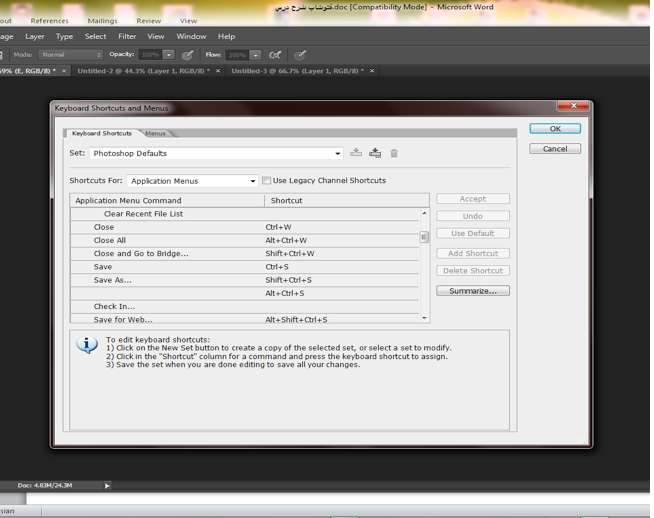Click the save shortcut set icon
Image resolution: width=654 pixels, height=518 pixels.
coord(356,153)
